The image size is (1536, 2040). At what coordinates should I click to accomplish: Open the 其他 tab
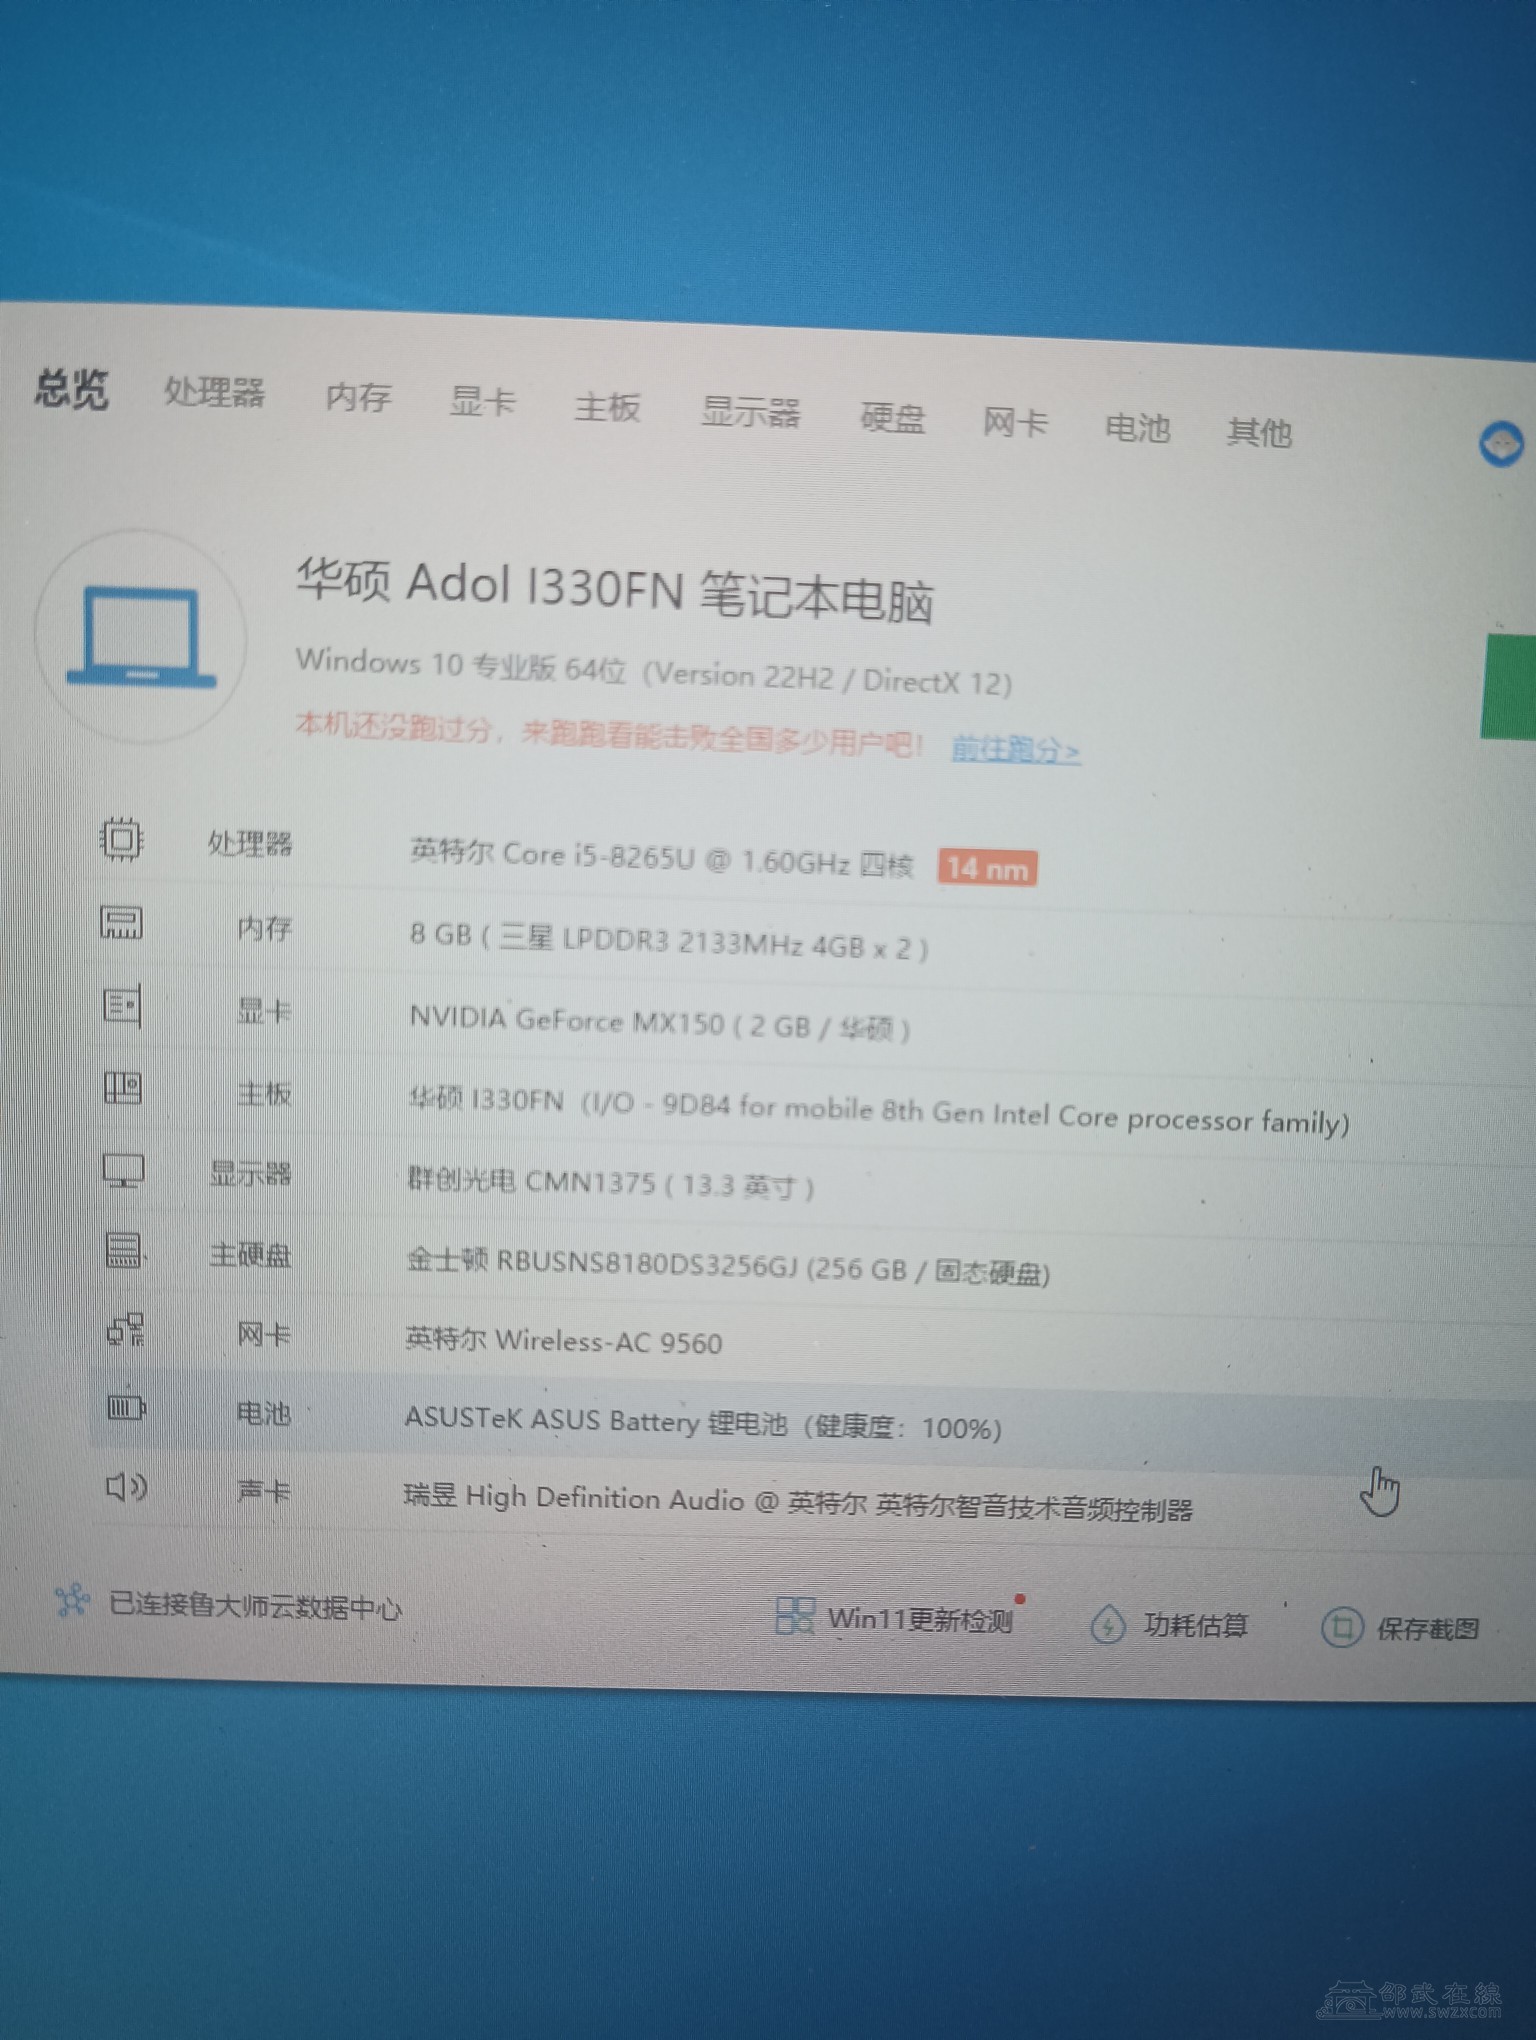tap(1259, 433)
